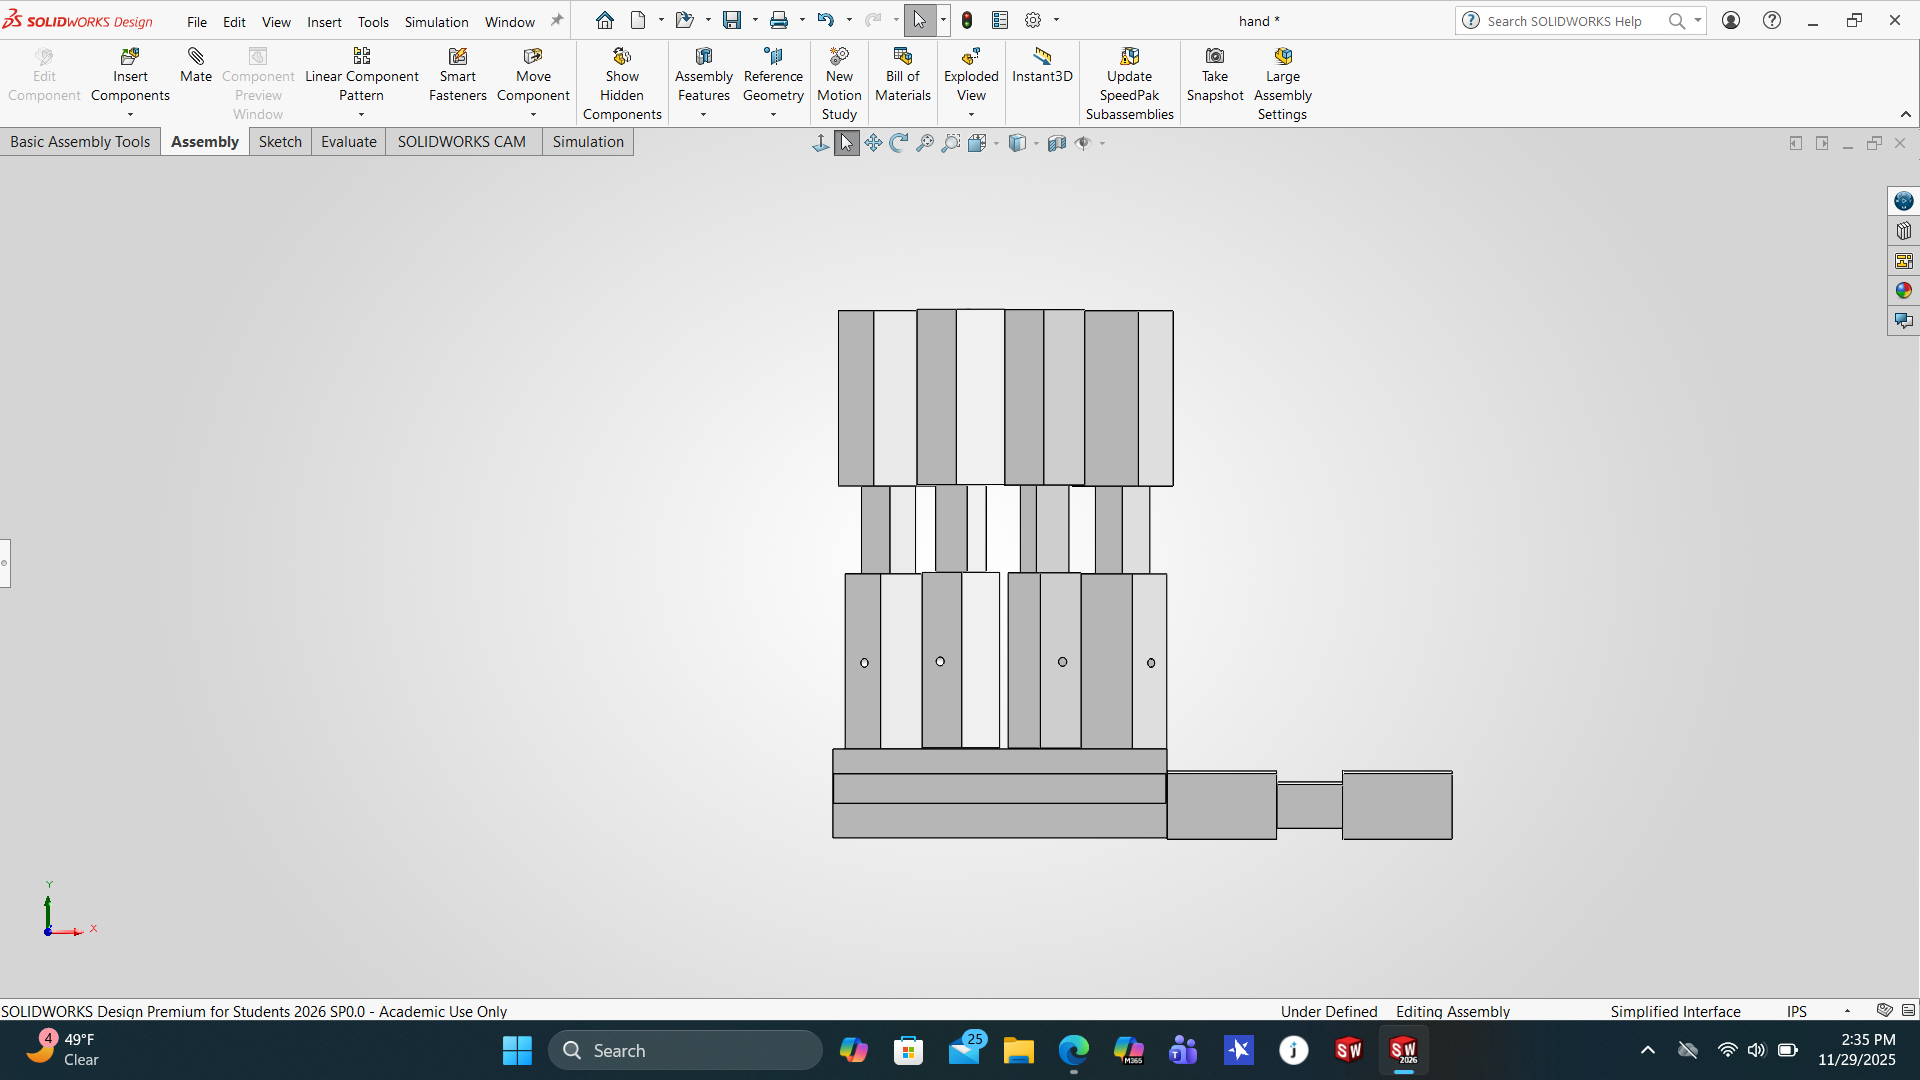Click Bill of Materials icon
Screen dimensions: 1920x1080
902,57
